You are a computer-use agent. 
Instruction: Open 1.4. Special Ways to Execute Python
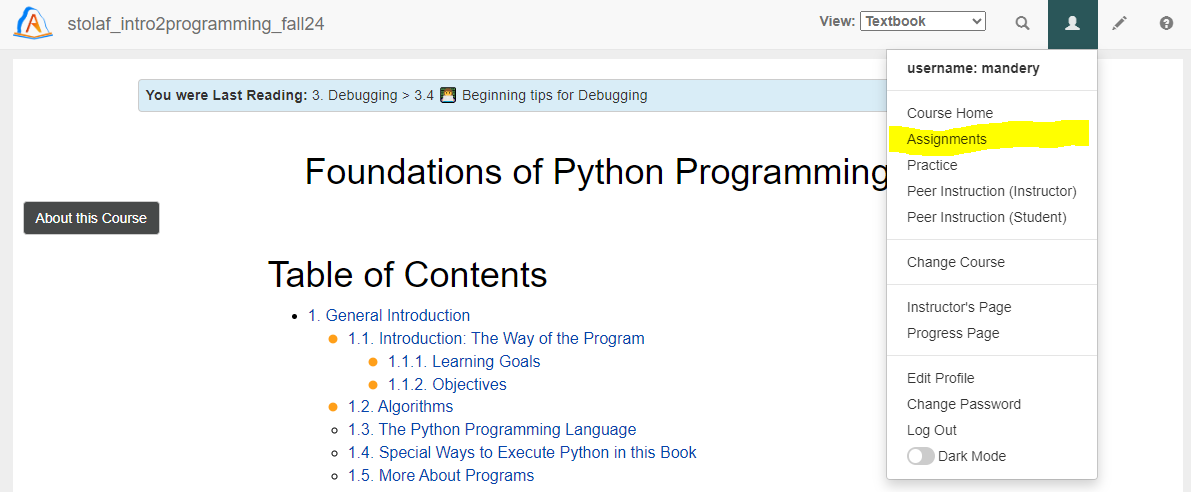click(x=523, y=453)
